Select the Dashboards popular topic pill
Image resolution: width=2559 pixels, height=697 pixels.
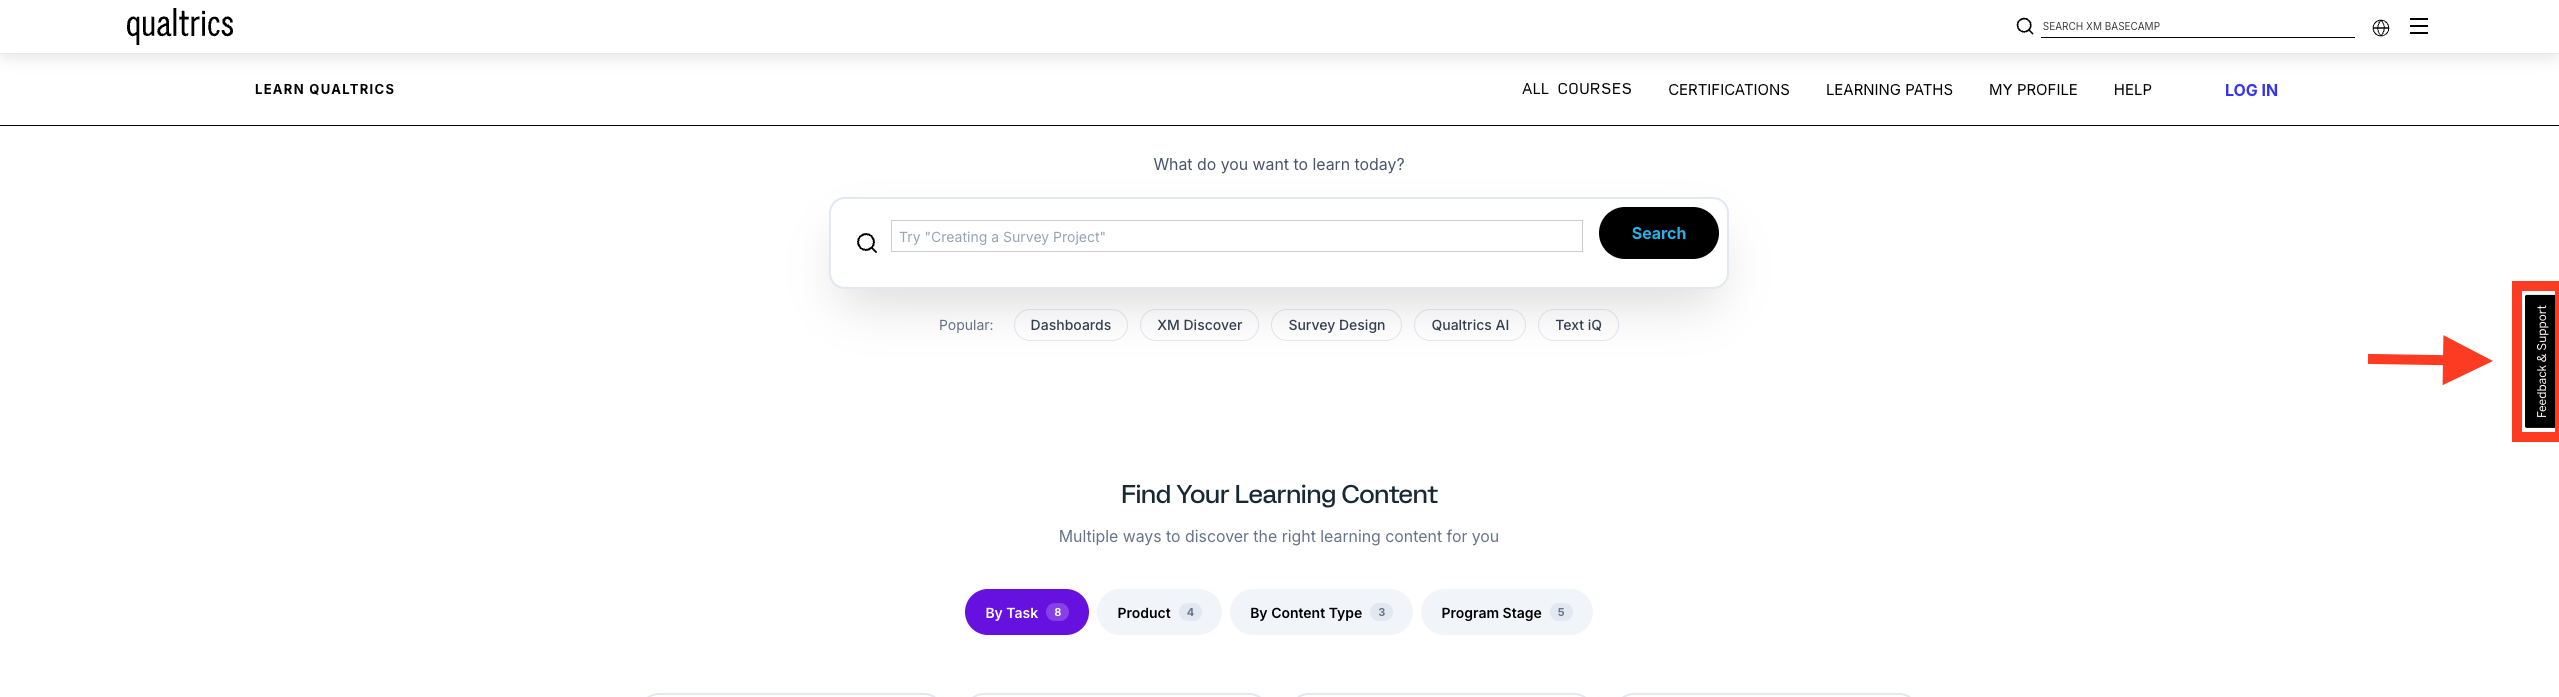tap(1070, 324)
